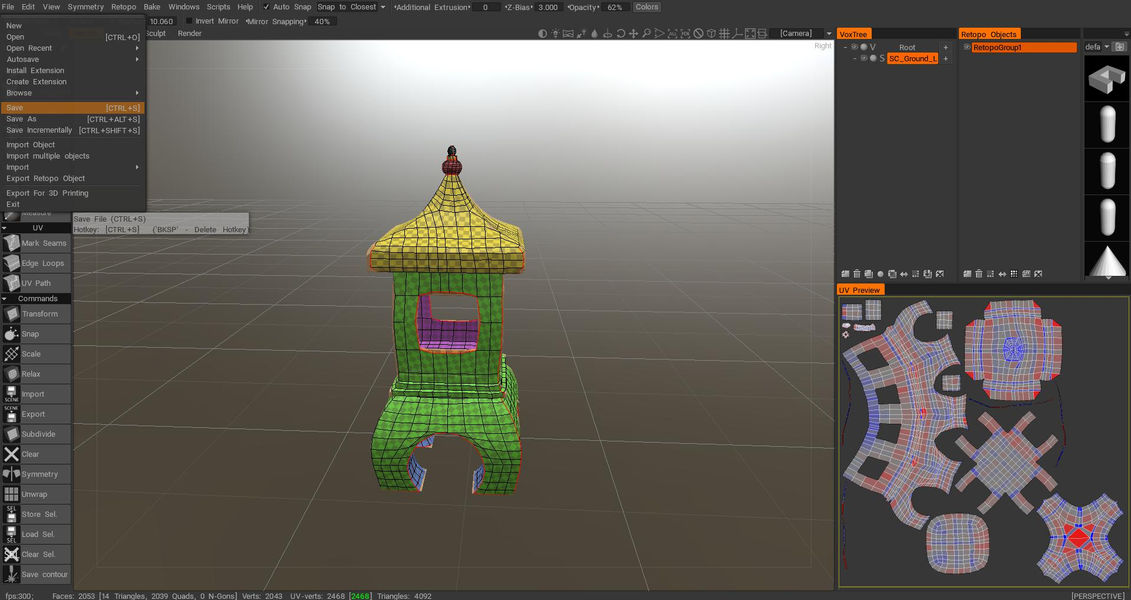
Task: Select the RetopoGroup1 item
Action: (x=1023, y=48)
